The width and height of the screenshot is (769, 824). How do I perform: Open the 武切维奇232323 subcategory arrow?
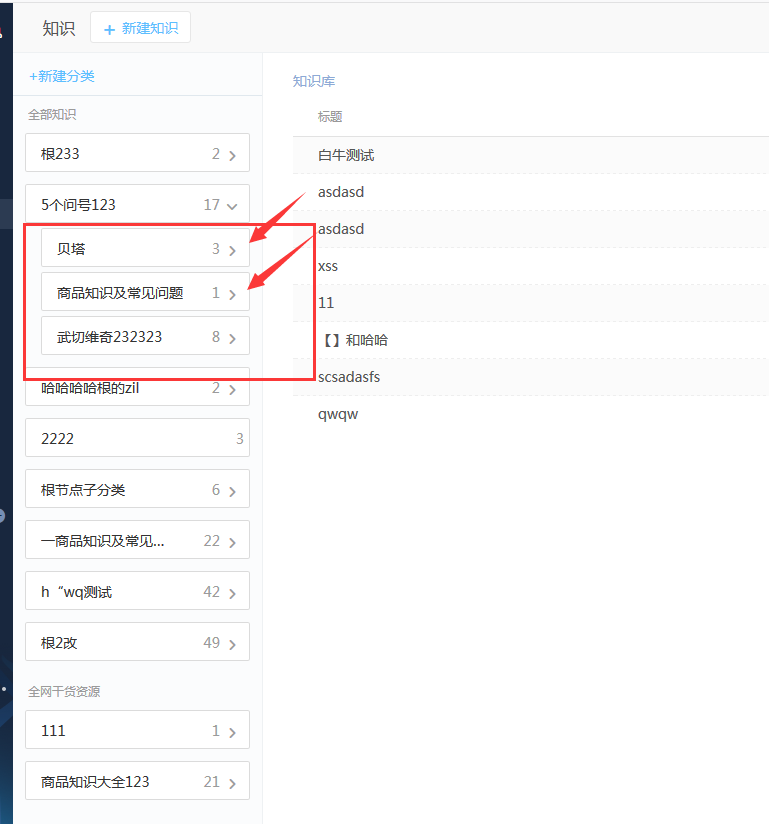tap(232, 338)
